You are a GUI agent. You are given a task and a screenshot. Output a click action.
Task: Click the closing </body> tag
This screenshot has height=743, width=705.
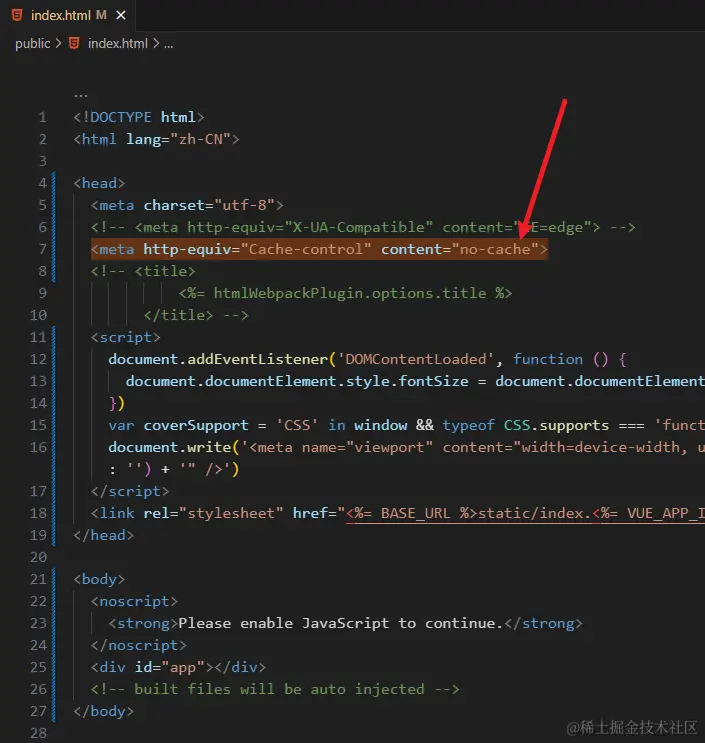104,712
